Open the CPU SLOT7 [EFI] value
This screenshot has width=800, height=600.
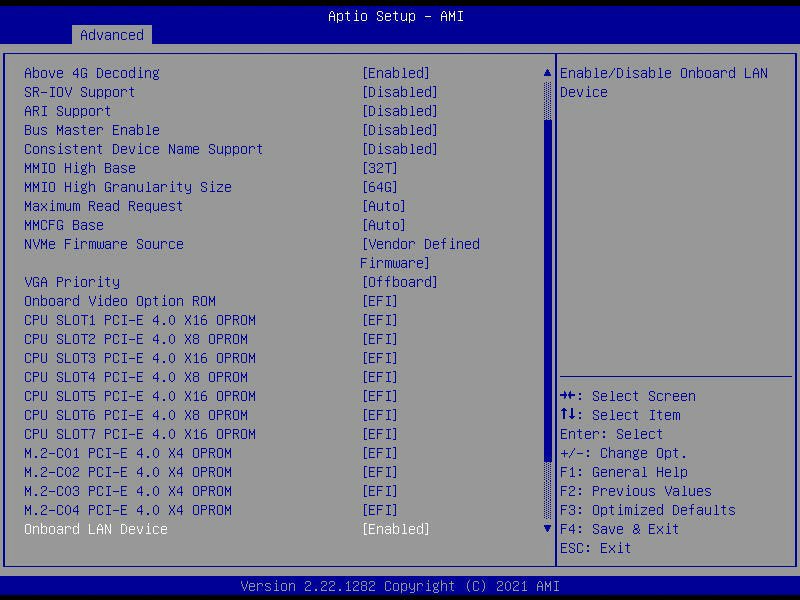[380, 434]
